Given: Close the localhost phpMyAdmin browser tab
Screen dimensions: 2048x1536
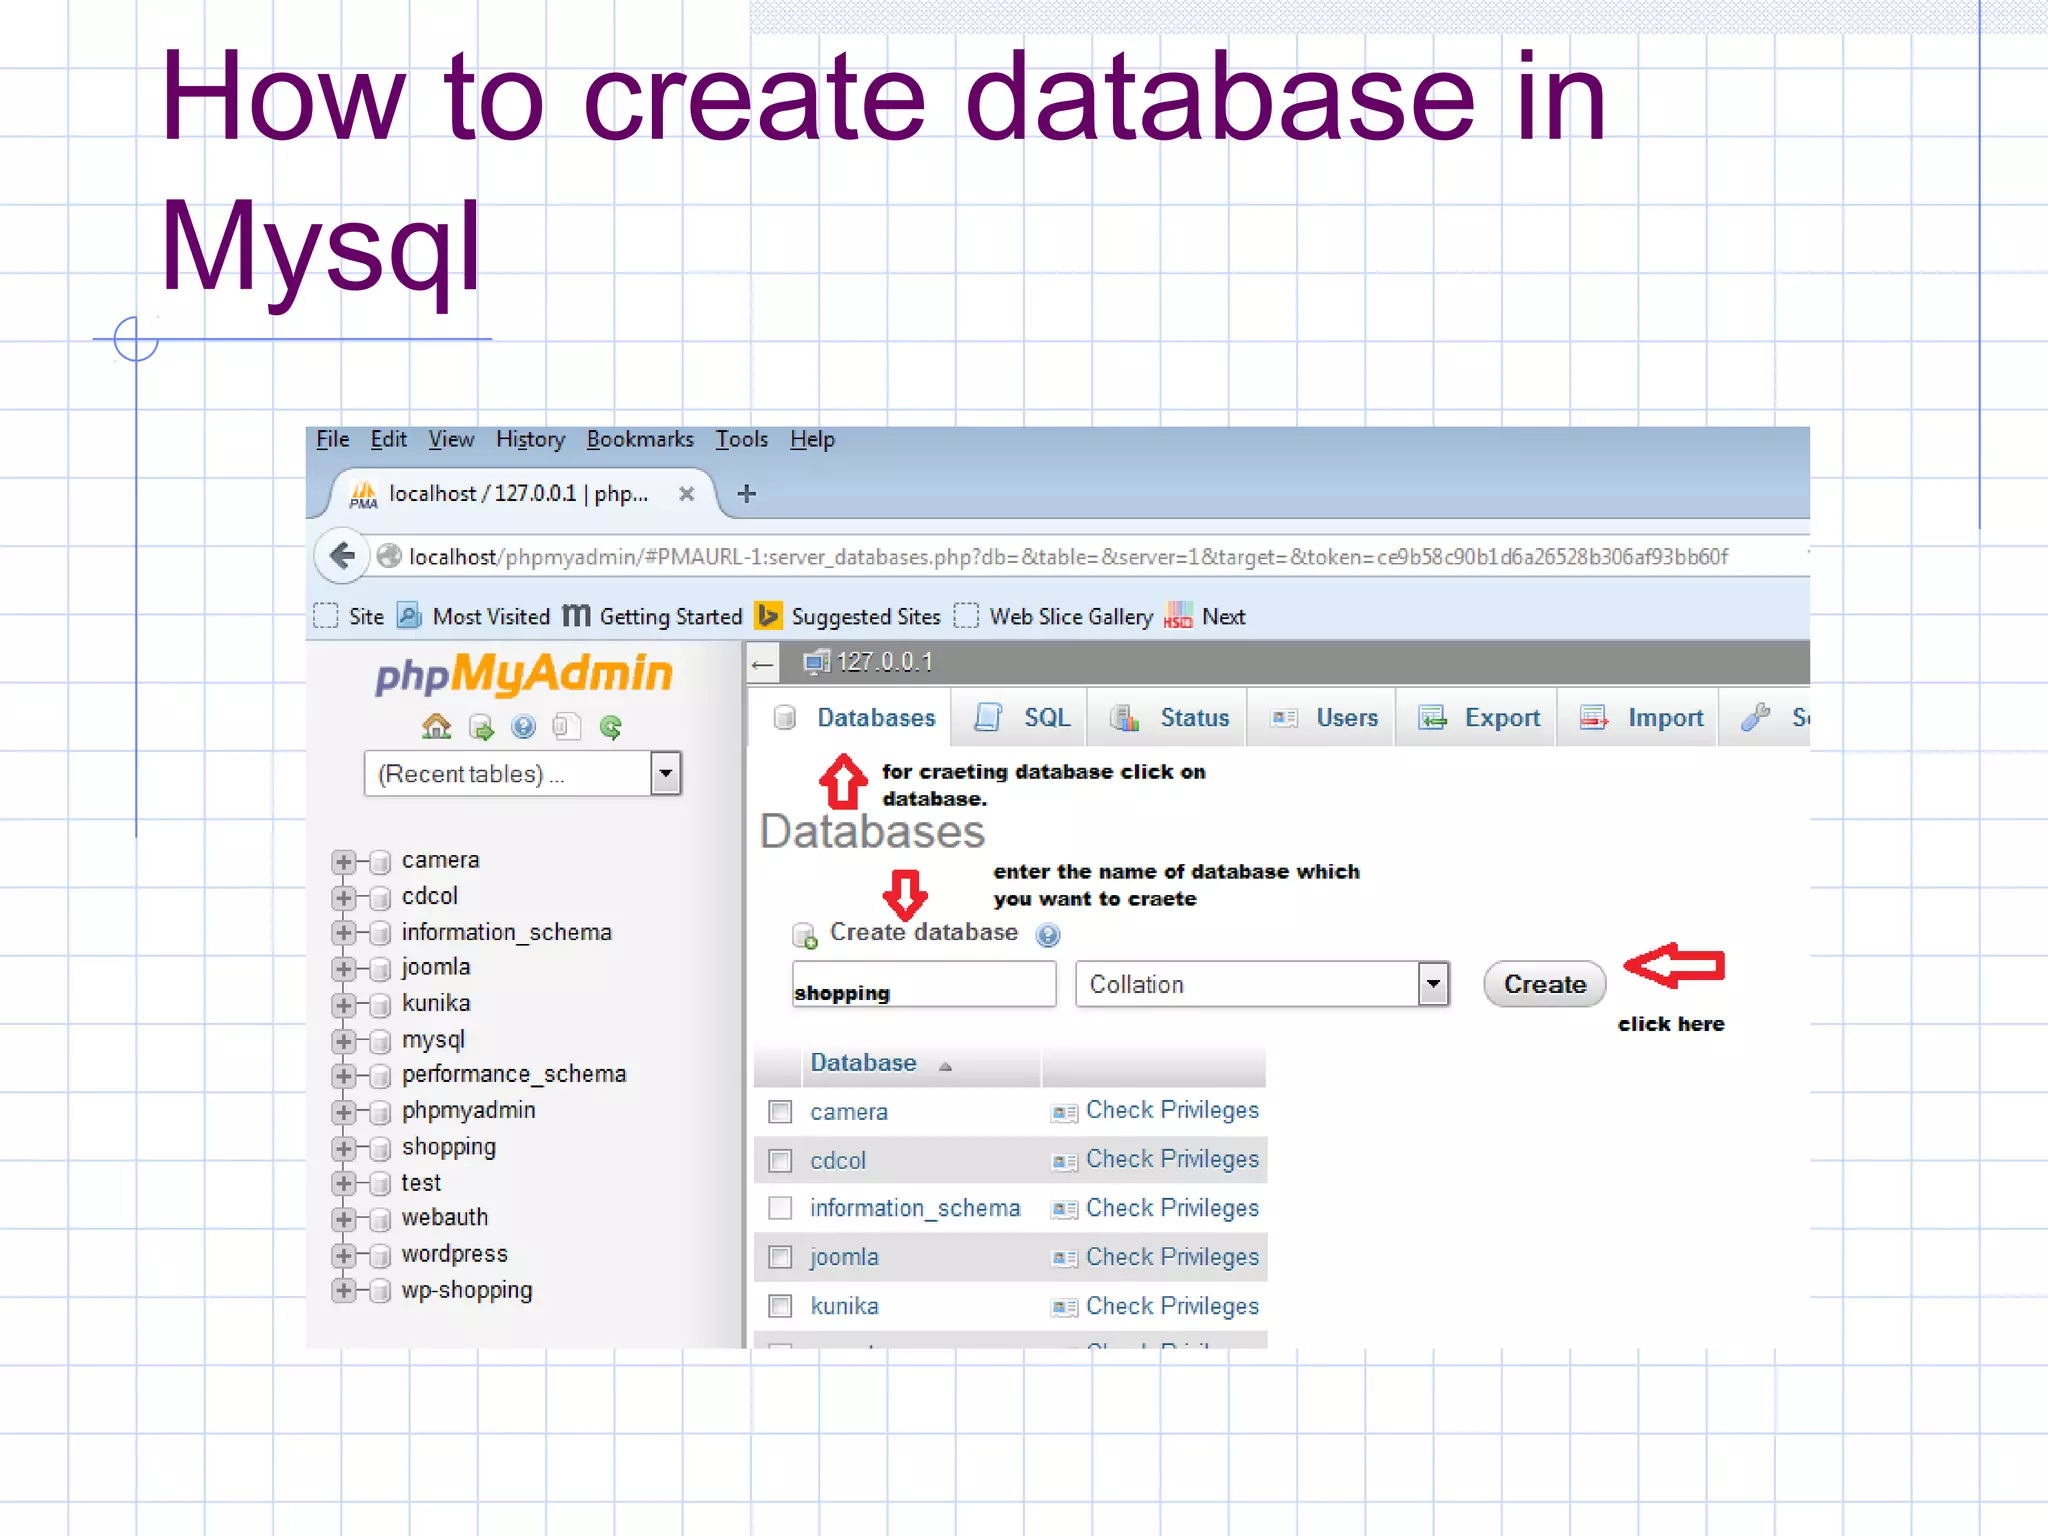Looking at the screenshot, I should pos(686,493).
